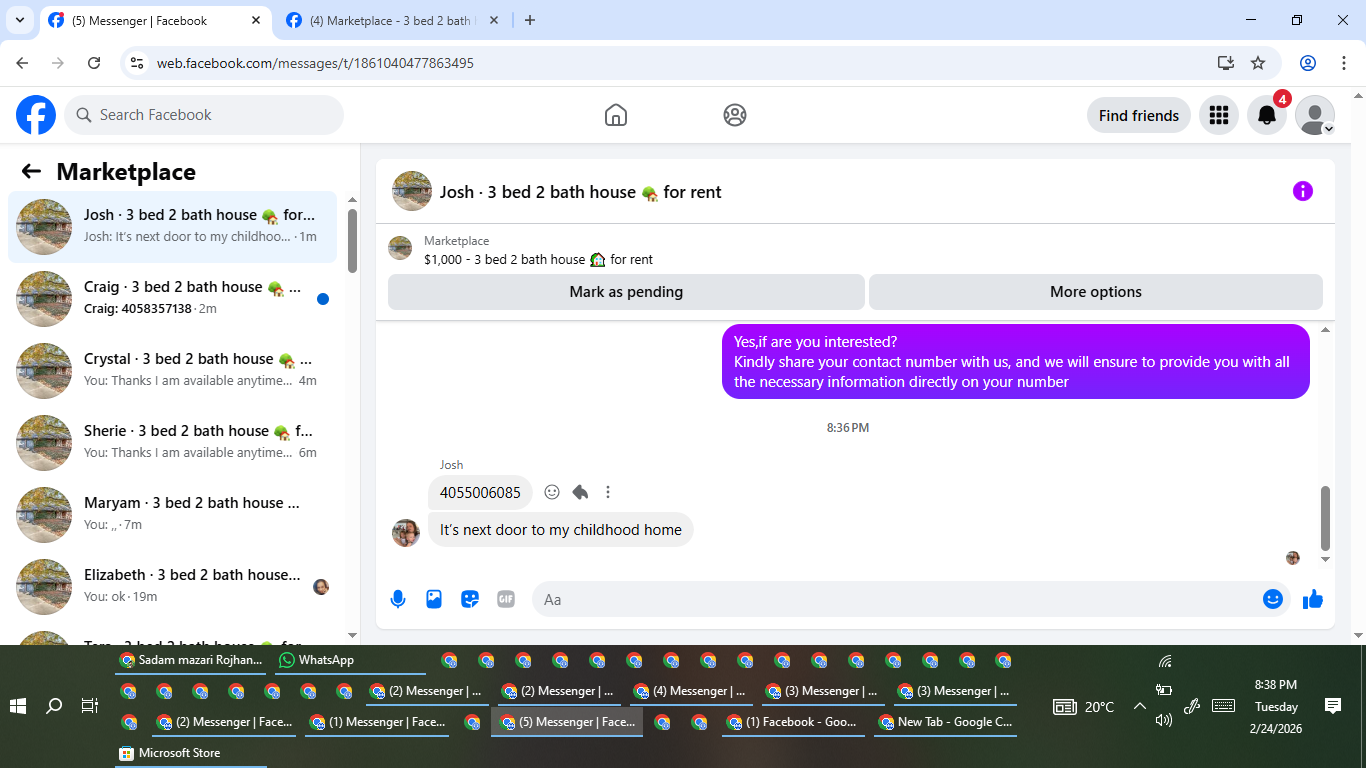Switch to the Marketplace browser tab

coord(390,20)
